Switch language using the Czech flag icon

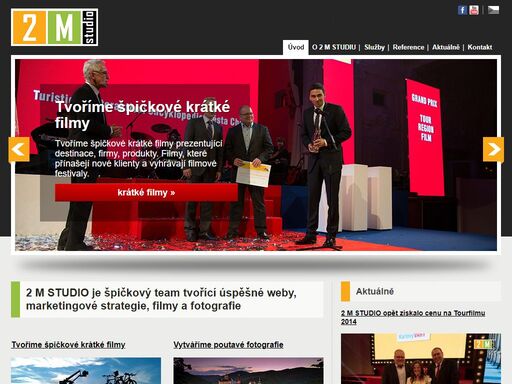click(494, 10)
